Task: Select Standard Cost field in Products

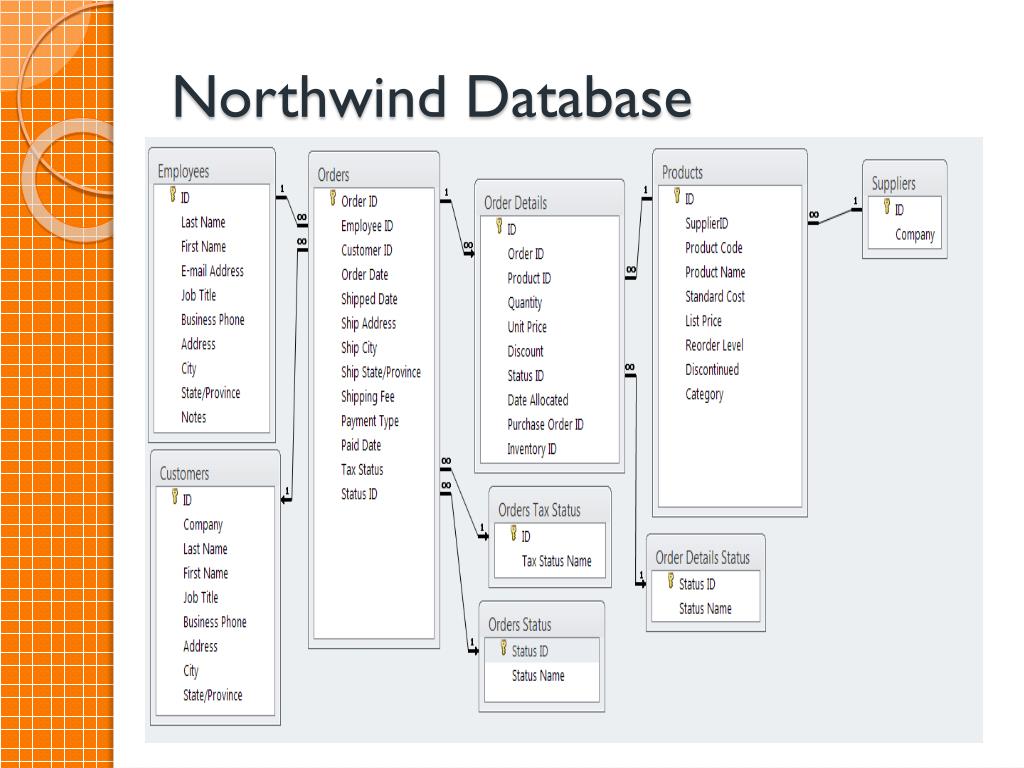Action: point(715,296)
